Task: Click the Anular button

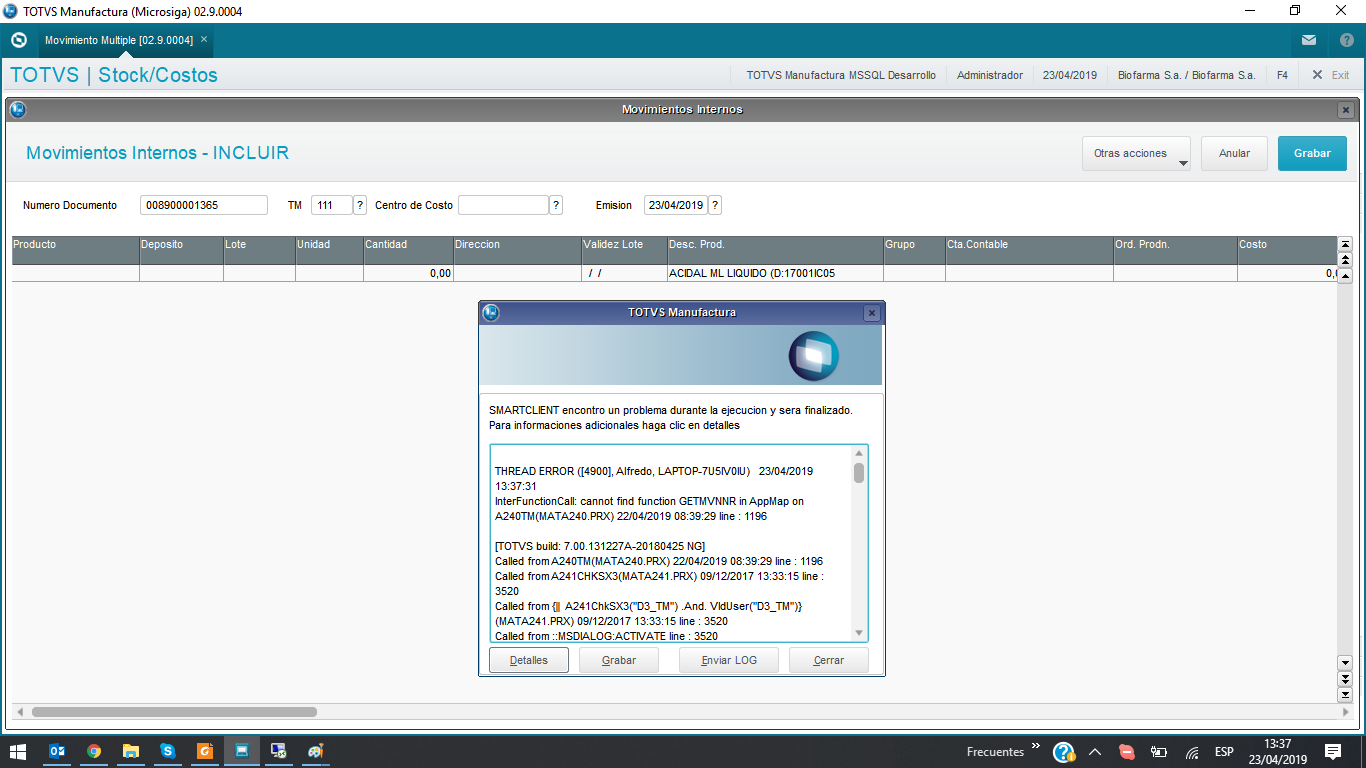Action: 1234,154
